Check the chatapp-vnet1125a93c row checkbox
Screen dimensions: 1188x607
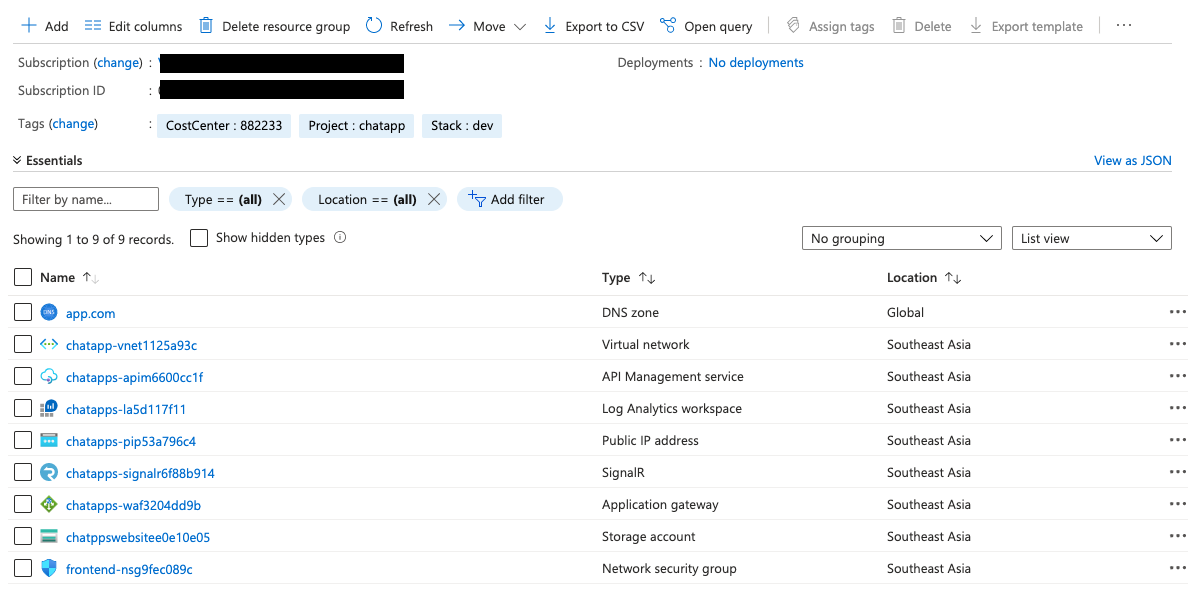point(23,344)
